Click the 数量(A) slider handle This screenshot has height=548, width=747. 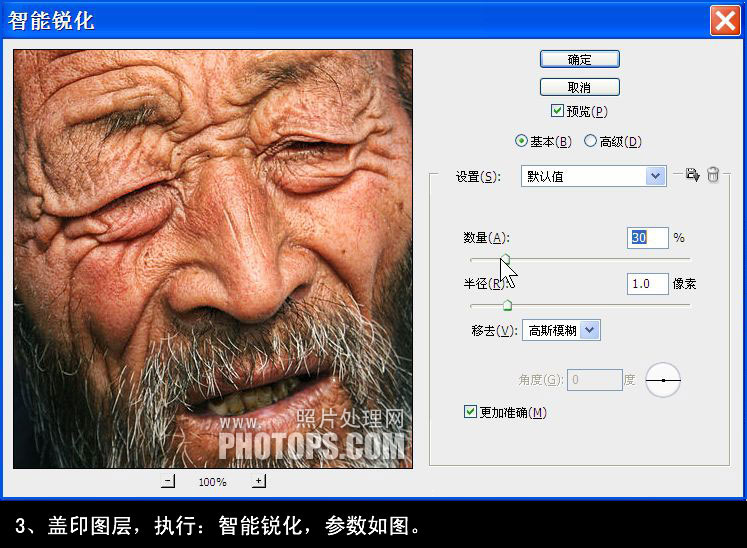(x=505, y=259)
